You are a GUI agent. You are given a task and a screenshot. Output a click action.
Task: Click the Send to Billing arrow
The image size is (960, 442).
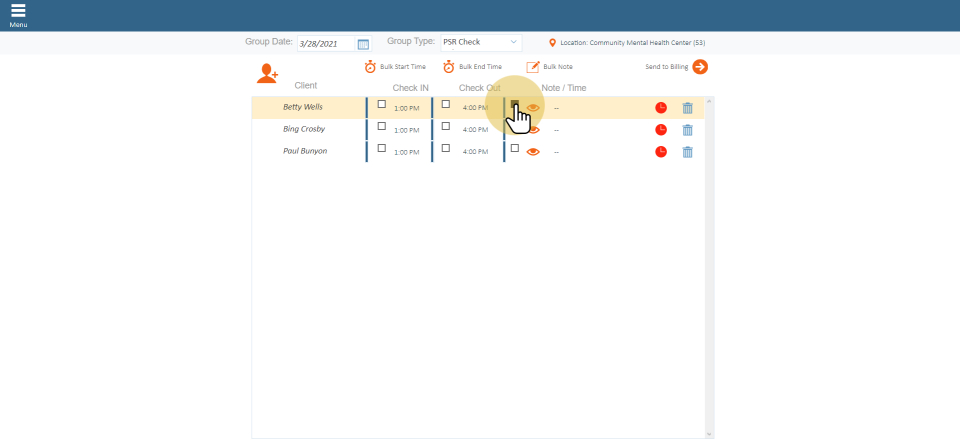[700, 67]
